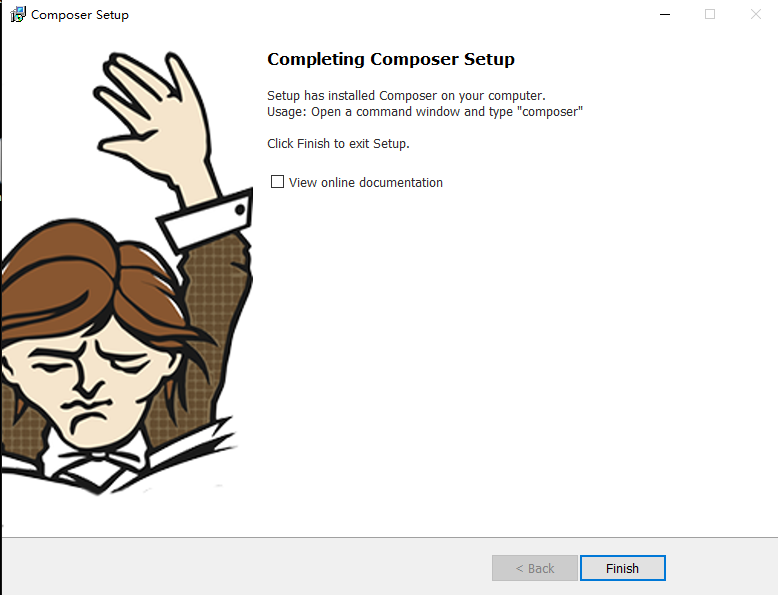Click the 'View online documentation' label text
This screenshot has height=595, width=778.
pos(366,183)
